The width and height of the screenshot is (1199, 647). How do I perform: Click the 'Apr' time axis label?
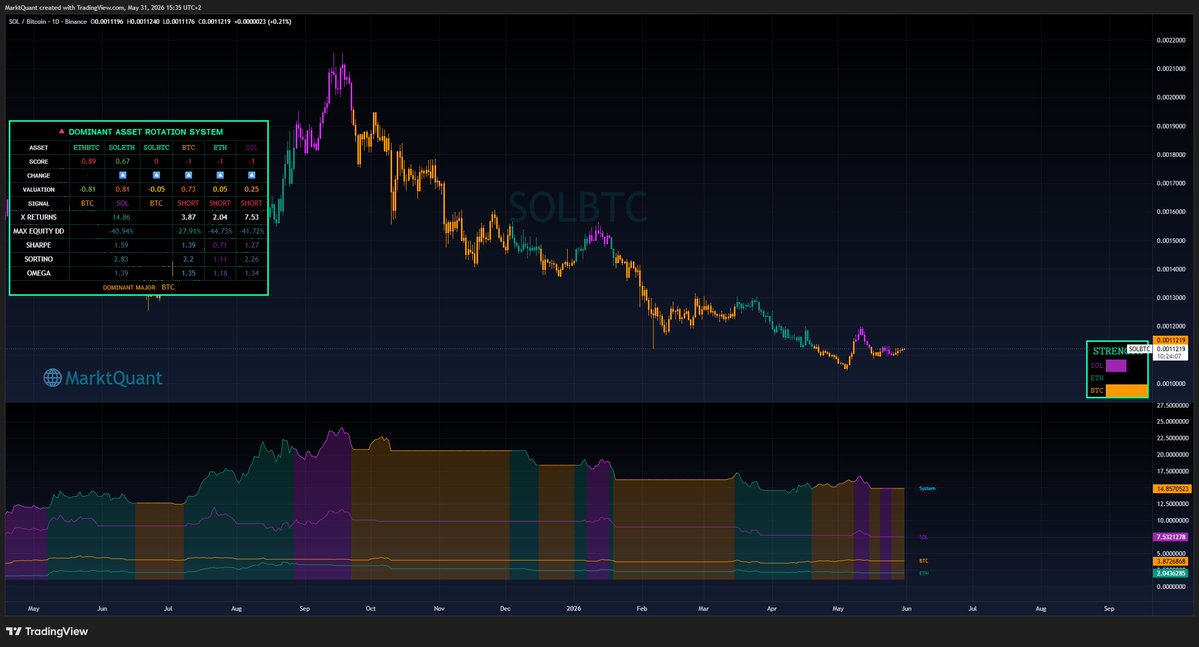[x=772, y=609]
